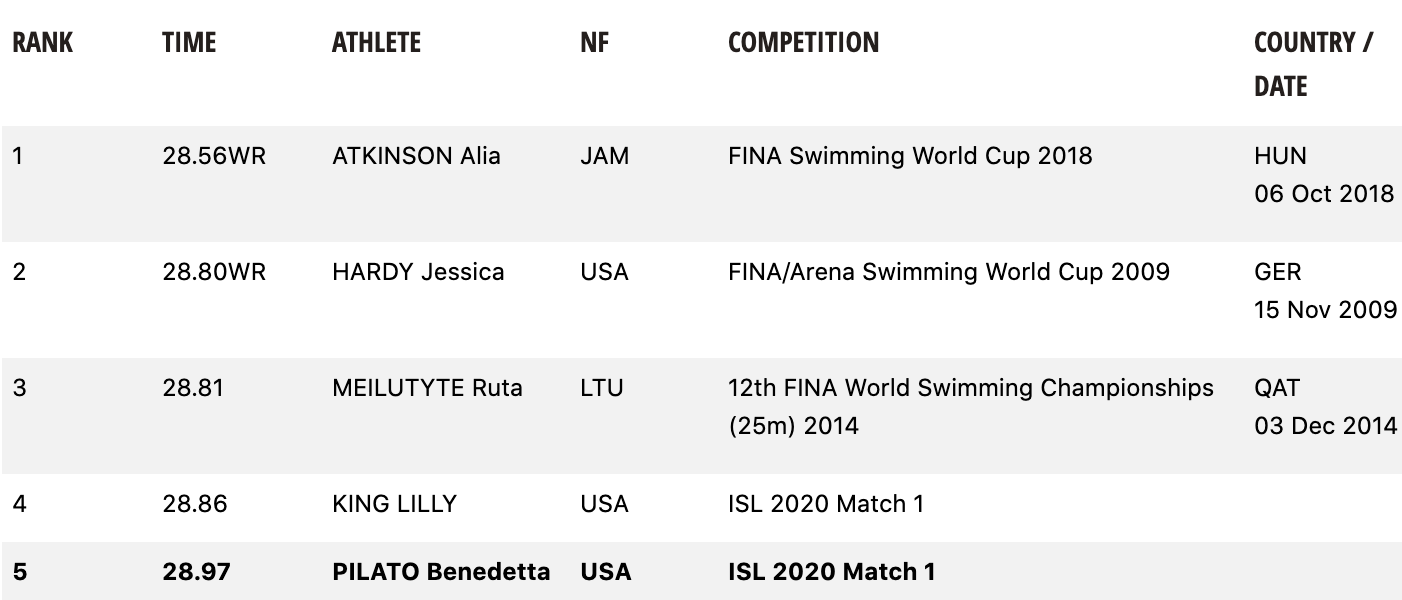Select PILATO Benedetta athlete name

click(441, 572)
